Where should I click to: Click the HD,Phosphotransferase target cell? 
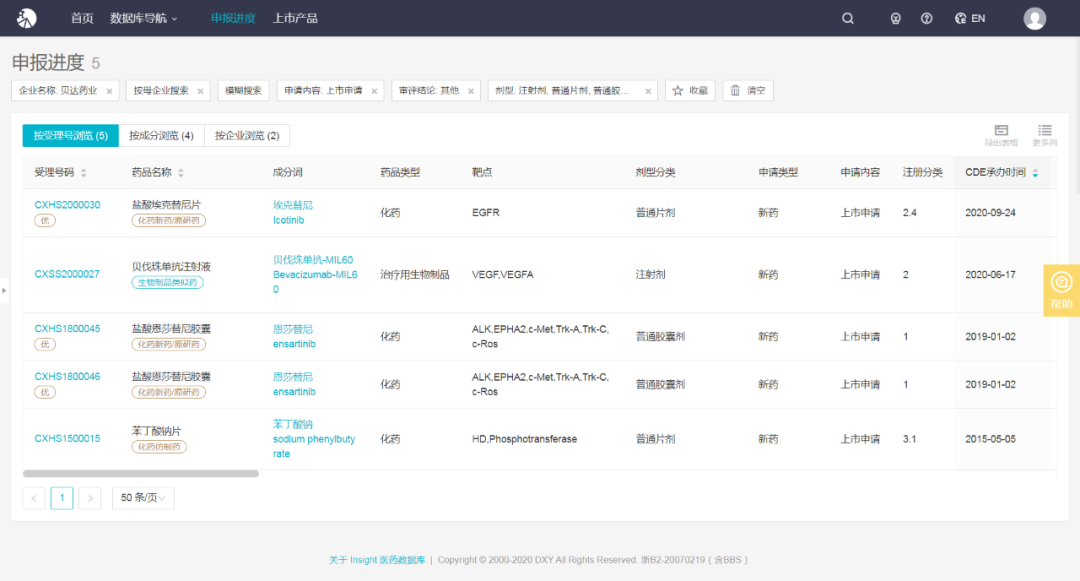[524, 439]
